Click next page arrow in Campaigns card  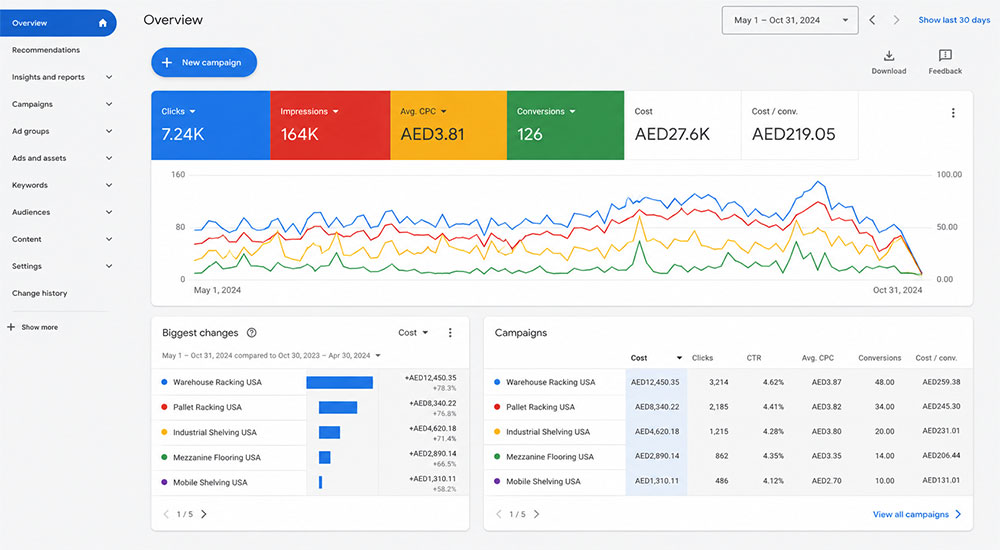coord(536,514)
